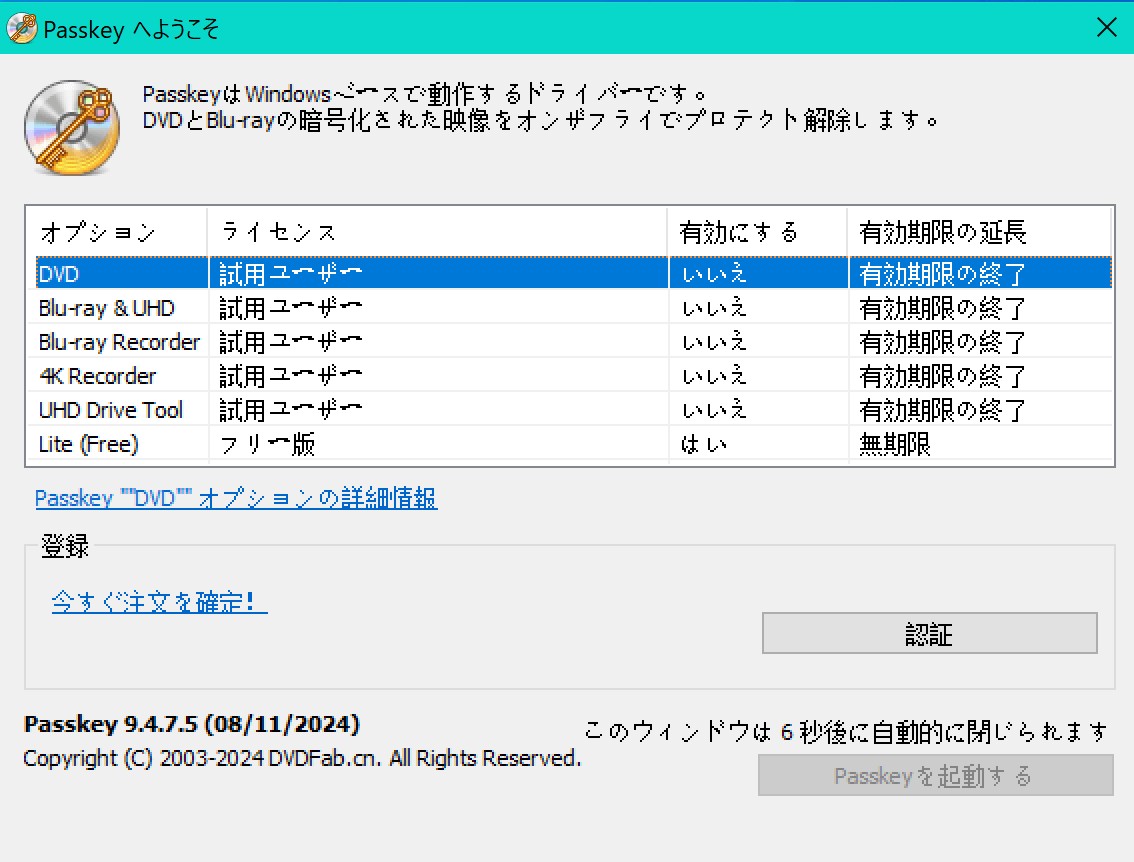Select the Blu-ray & UHD row
The width and height of the screenshot is (1134, 862).
573,307
